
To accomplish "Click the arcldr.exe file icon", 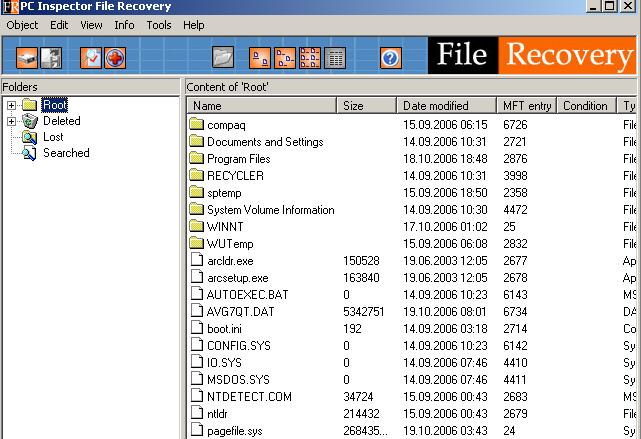I will click(x=197, y=260).
